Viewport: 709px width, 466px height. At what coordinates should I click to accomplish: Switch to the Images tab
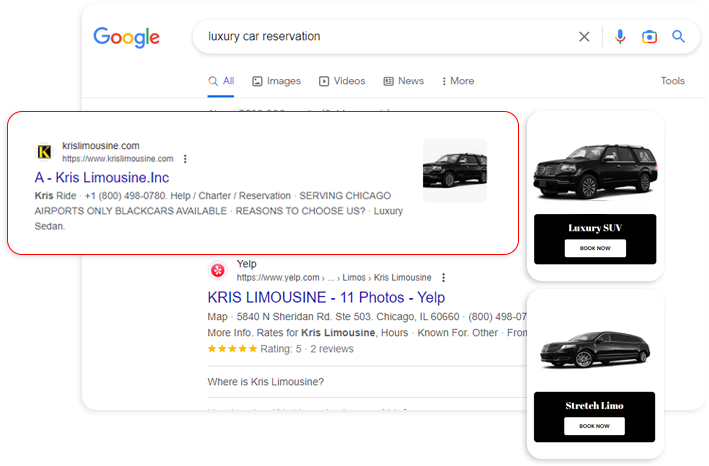276,81
